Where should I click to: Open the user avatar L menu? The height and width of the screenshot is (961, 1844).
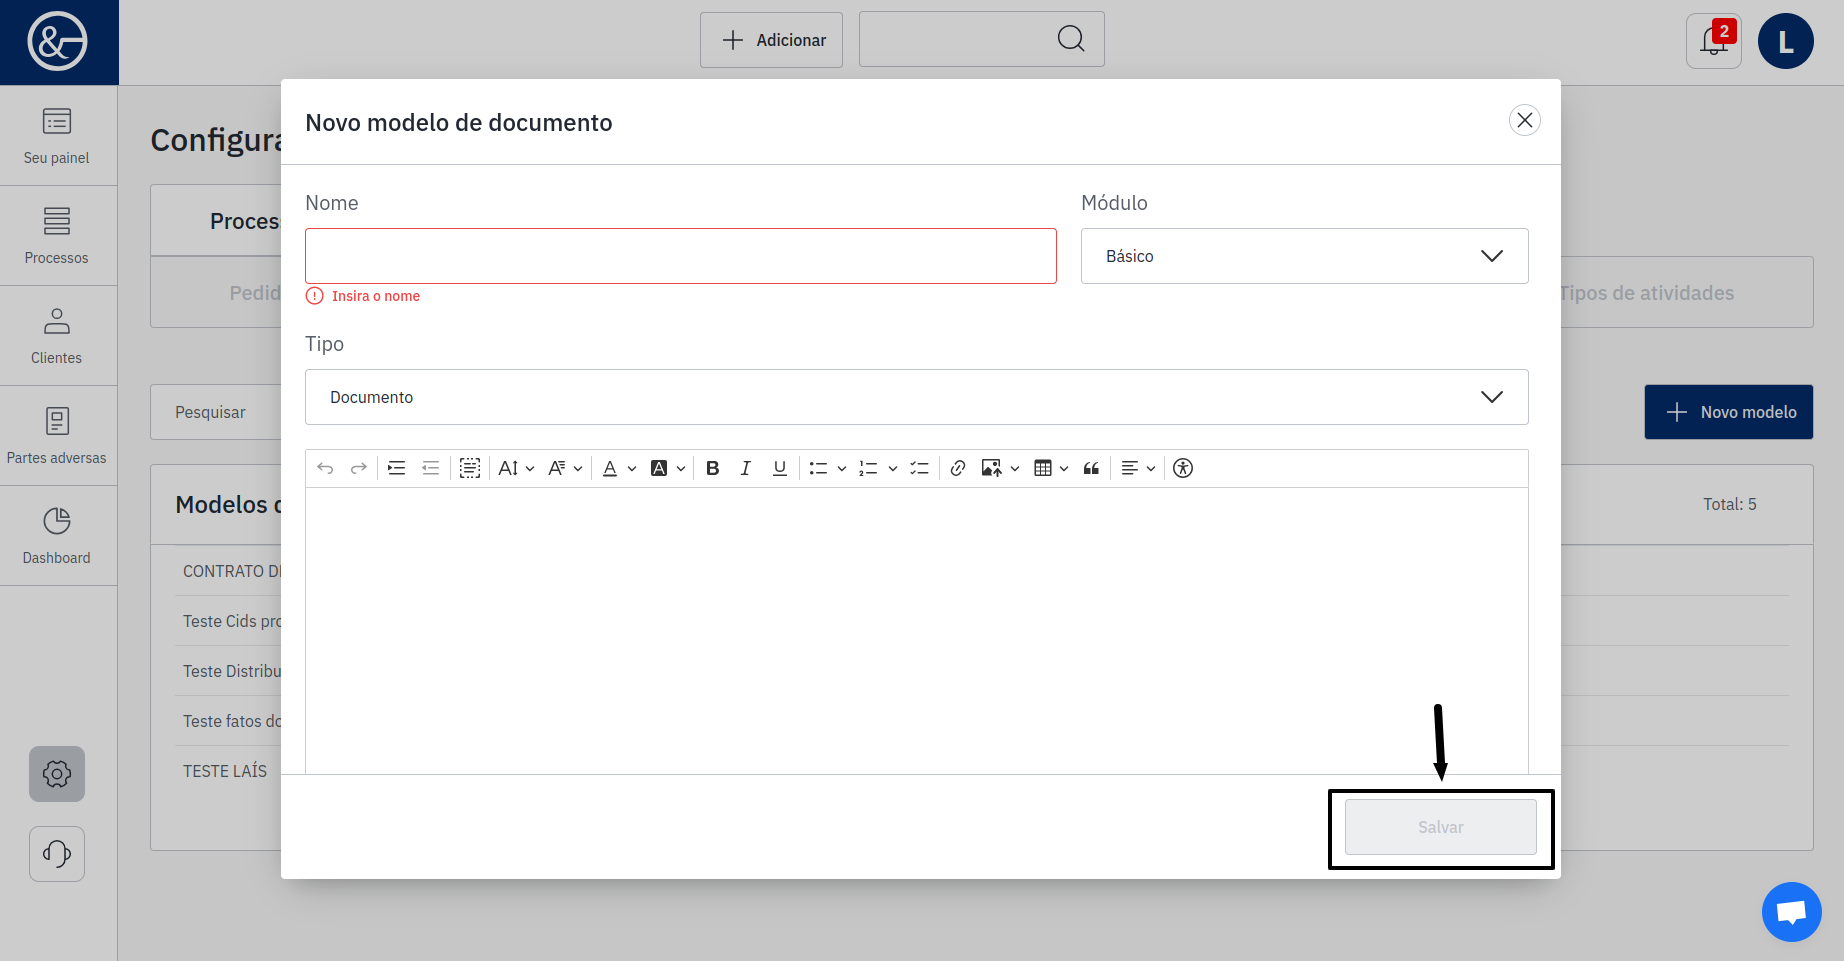click(1786, 41)
